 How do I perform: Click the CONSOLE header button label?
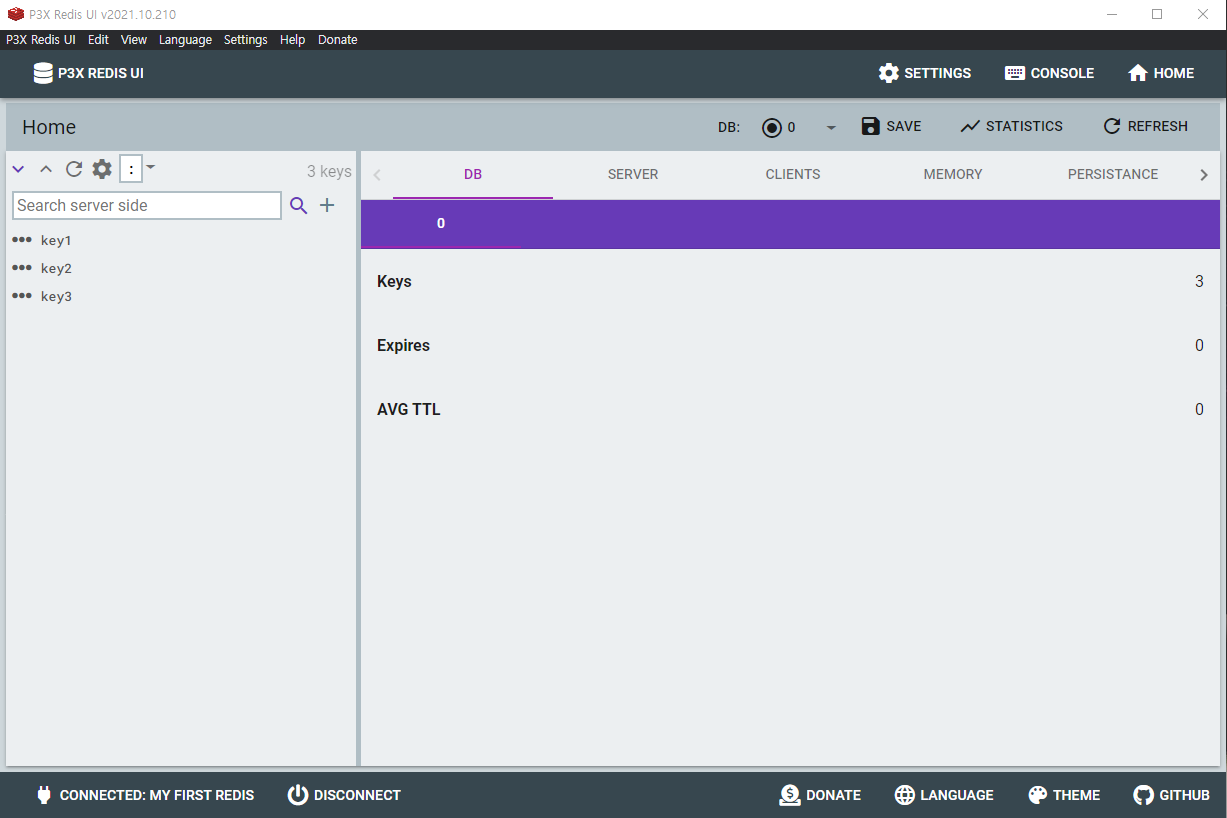[1062, 73]
